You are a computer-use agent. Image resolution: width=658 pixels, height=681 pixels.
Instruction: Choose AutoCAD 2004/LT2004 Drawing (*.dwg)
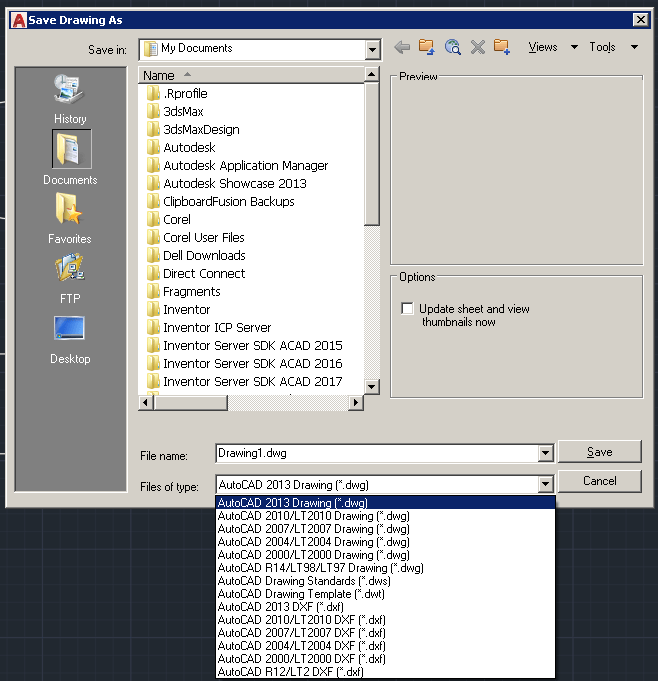[385, 542]
